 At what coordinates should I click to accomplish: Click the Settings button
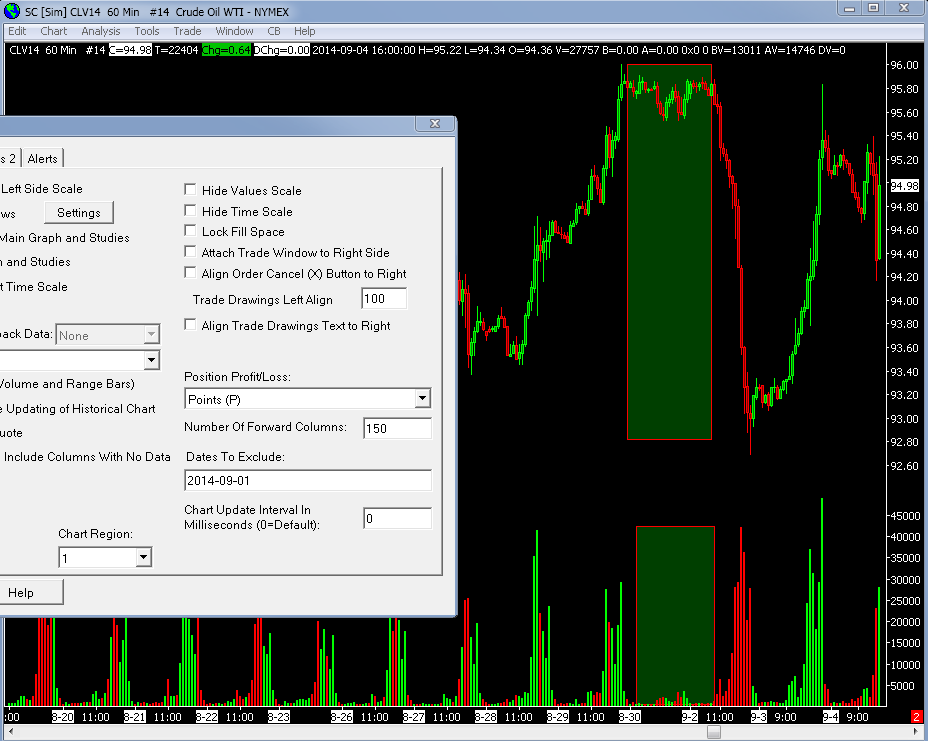[79, 212]
